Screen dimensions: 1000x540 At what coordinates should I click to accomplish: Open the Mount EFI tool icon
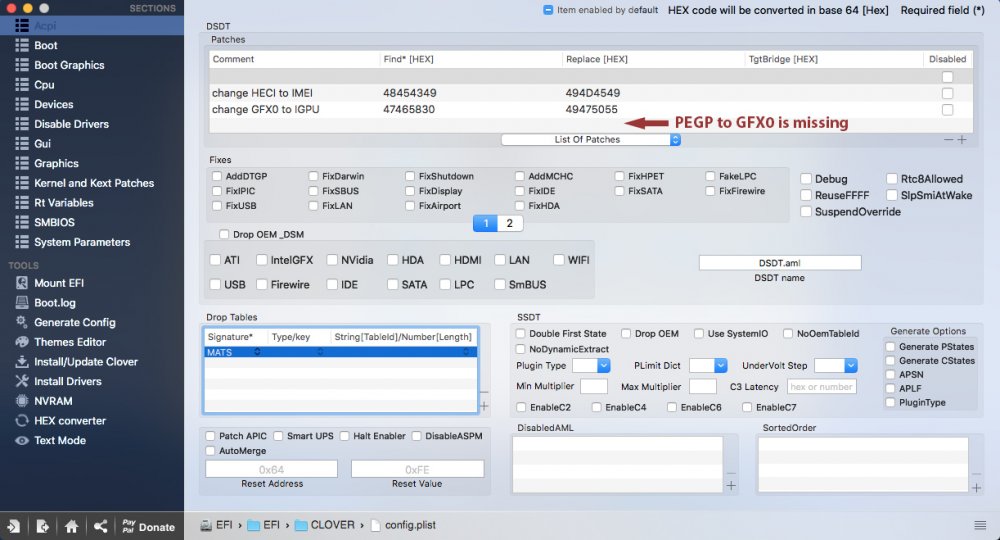[x=22, y=283]
